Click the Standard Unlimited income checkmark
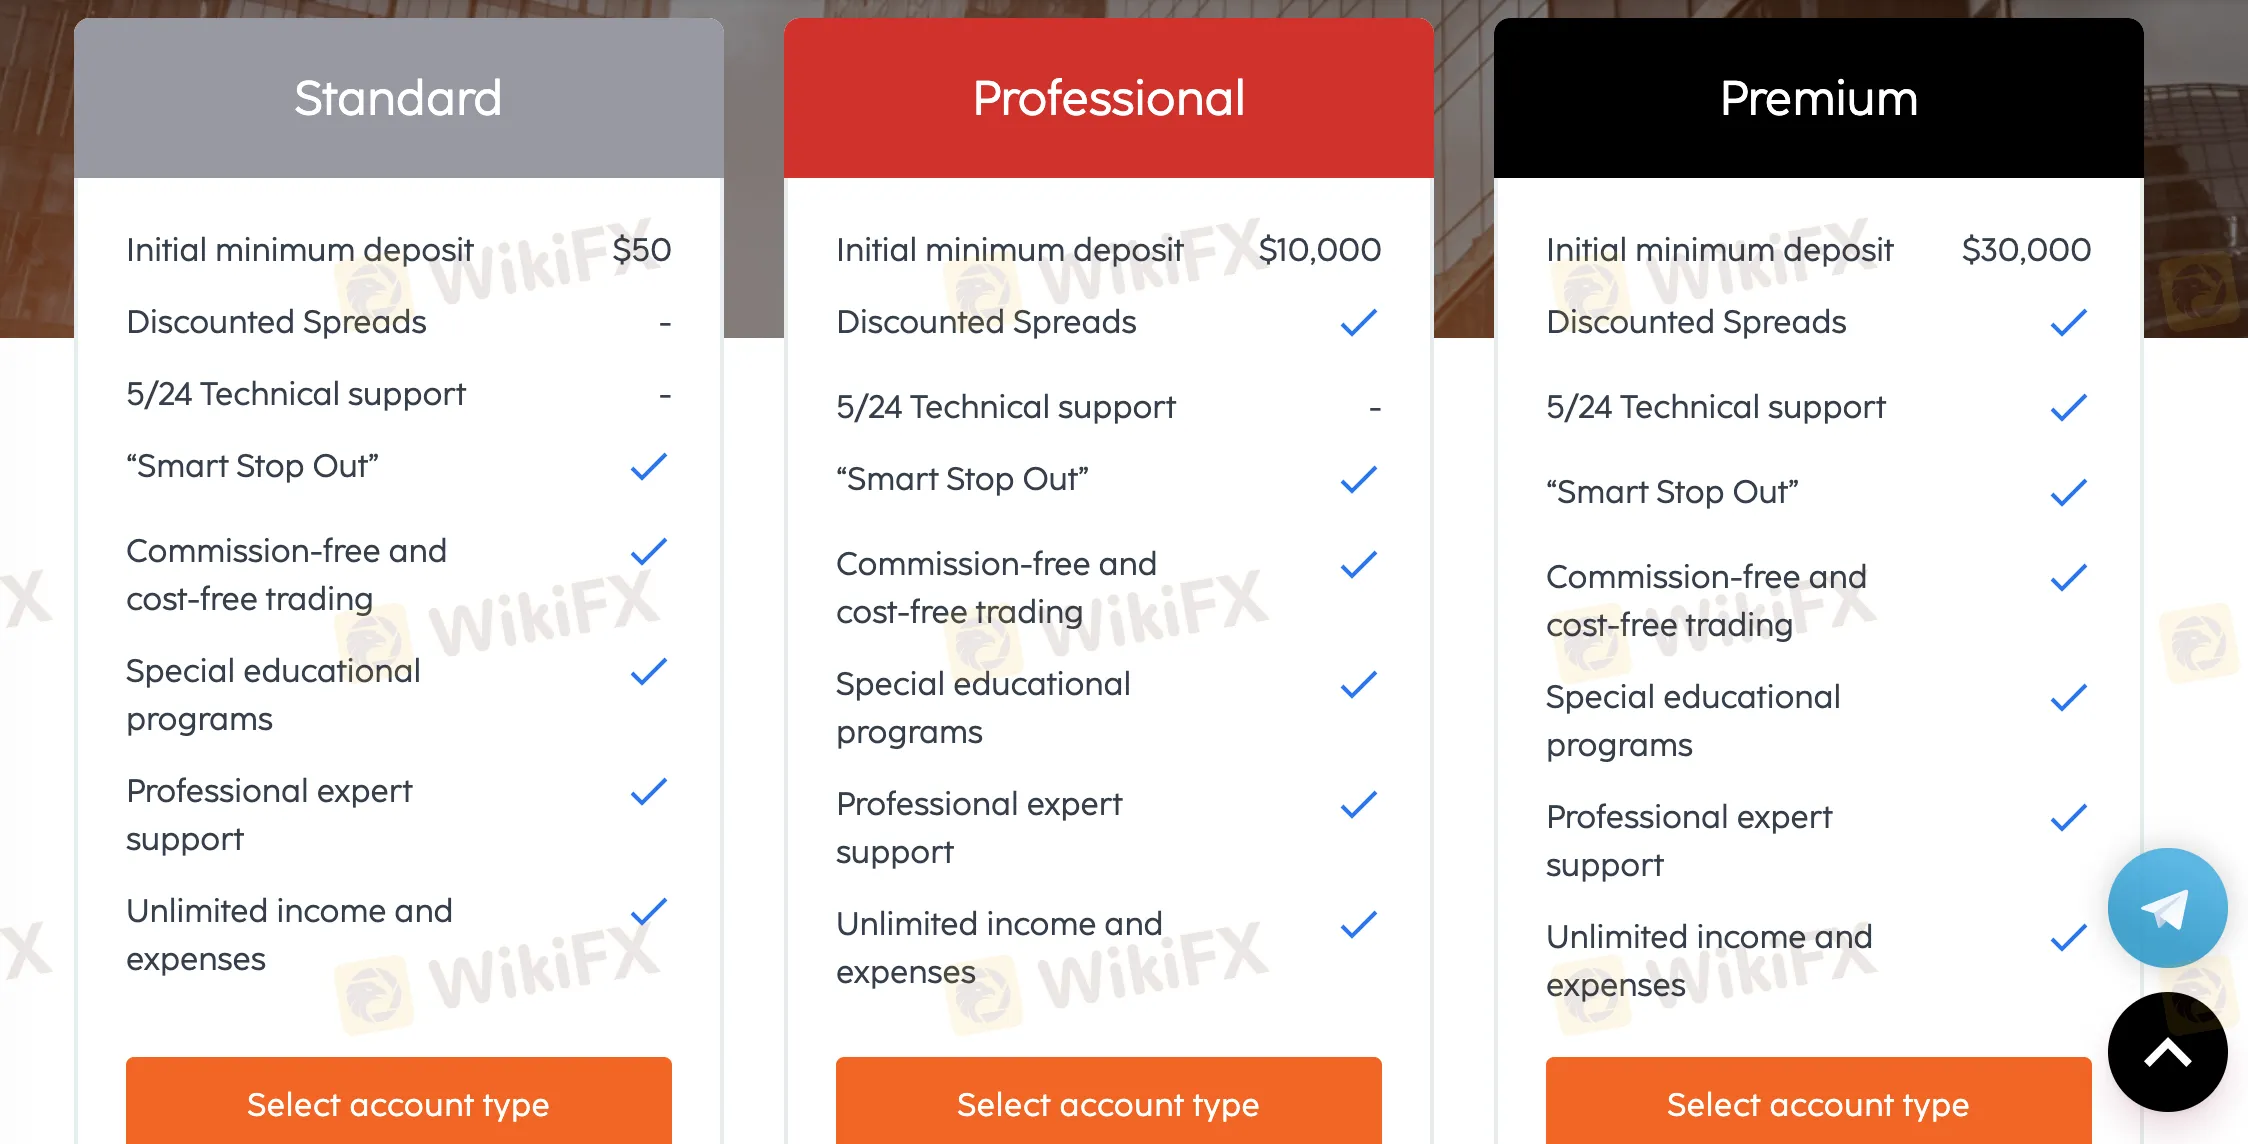 point(648,910)
